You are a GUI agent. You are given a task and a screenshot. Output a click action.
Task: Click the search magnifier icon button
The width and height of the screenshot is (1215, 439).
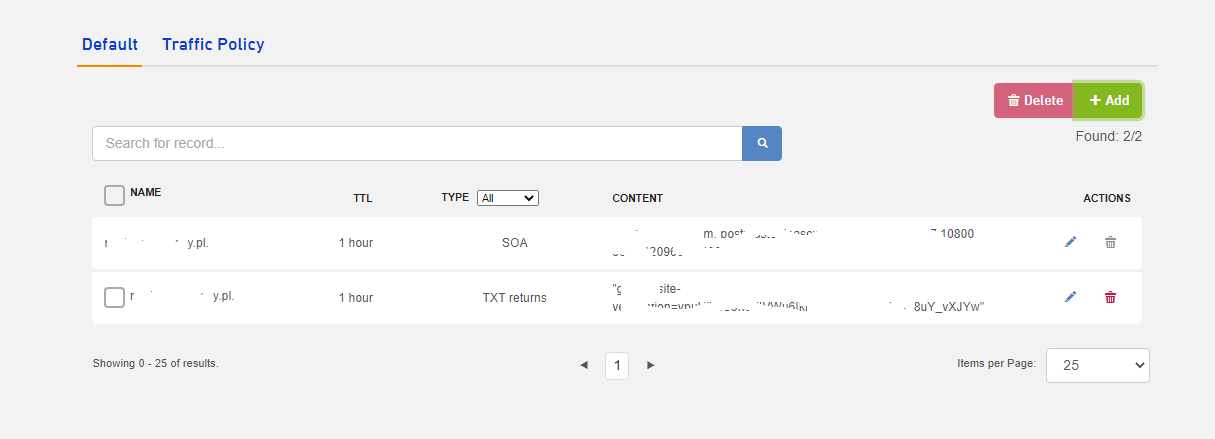point(761,143)
